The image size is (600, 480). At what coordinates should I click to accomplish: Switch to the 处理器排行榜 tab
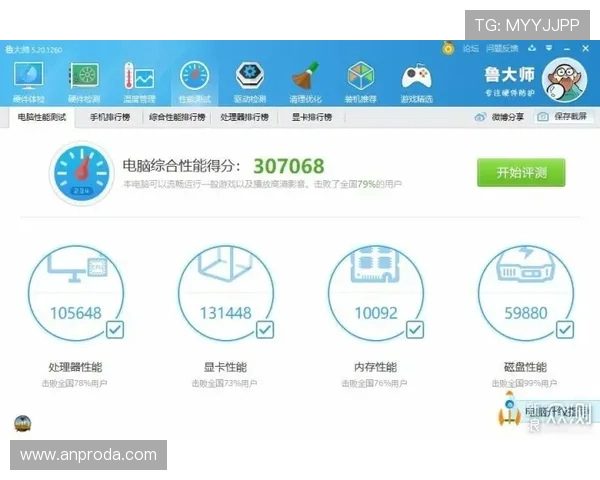click(x=244, y=117)
